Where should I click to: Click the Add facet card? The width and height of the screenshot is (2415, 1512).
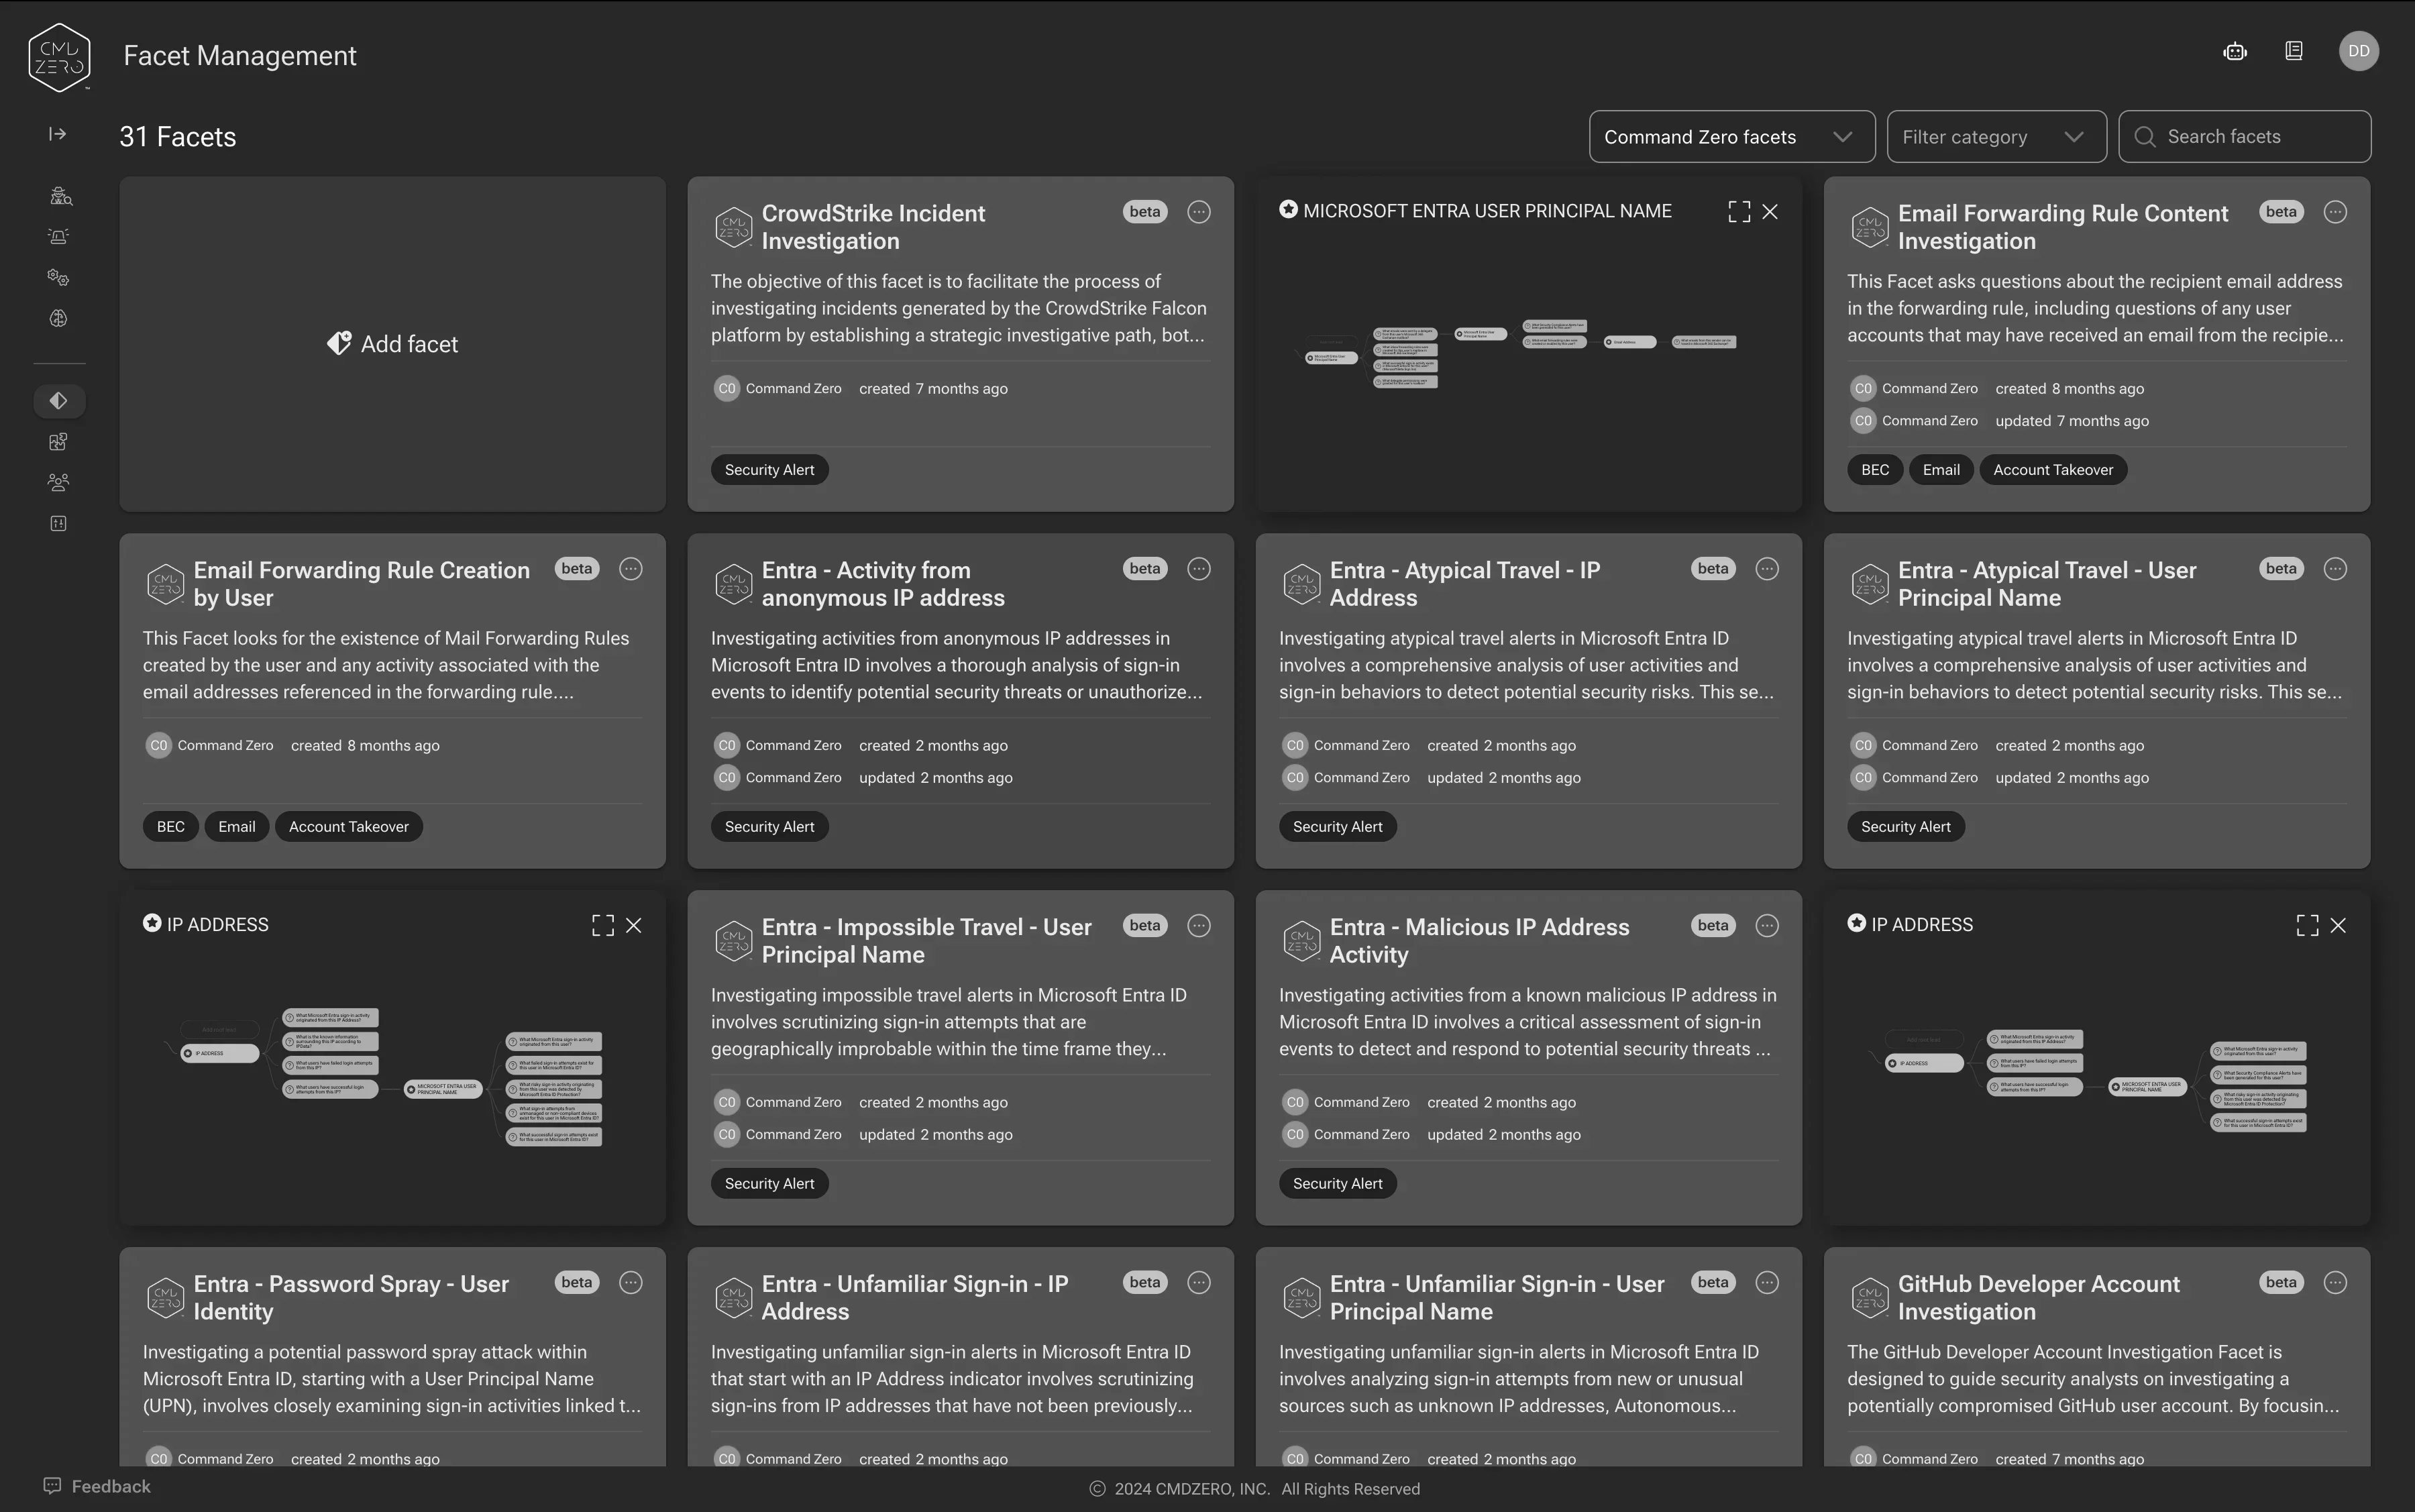[392, 344]
